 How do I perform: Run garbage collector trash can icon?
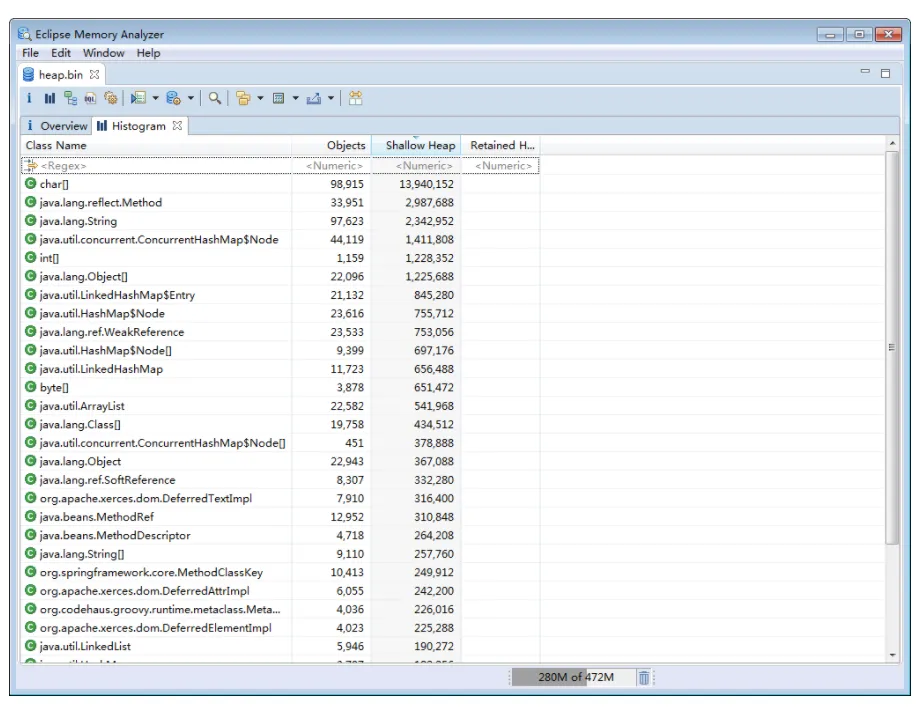644,677
